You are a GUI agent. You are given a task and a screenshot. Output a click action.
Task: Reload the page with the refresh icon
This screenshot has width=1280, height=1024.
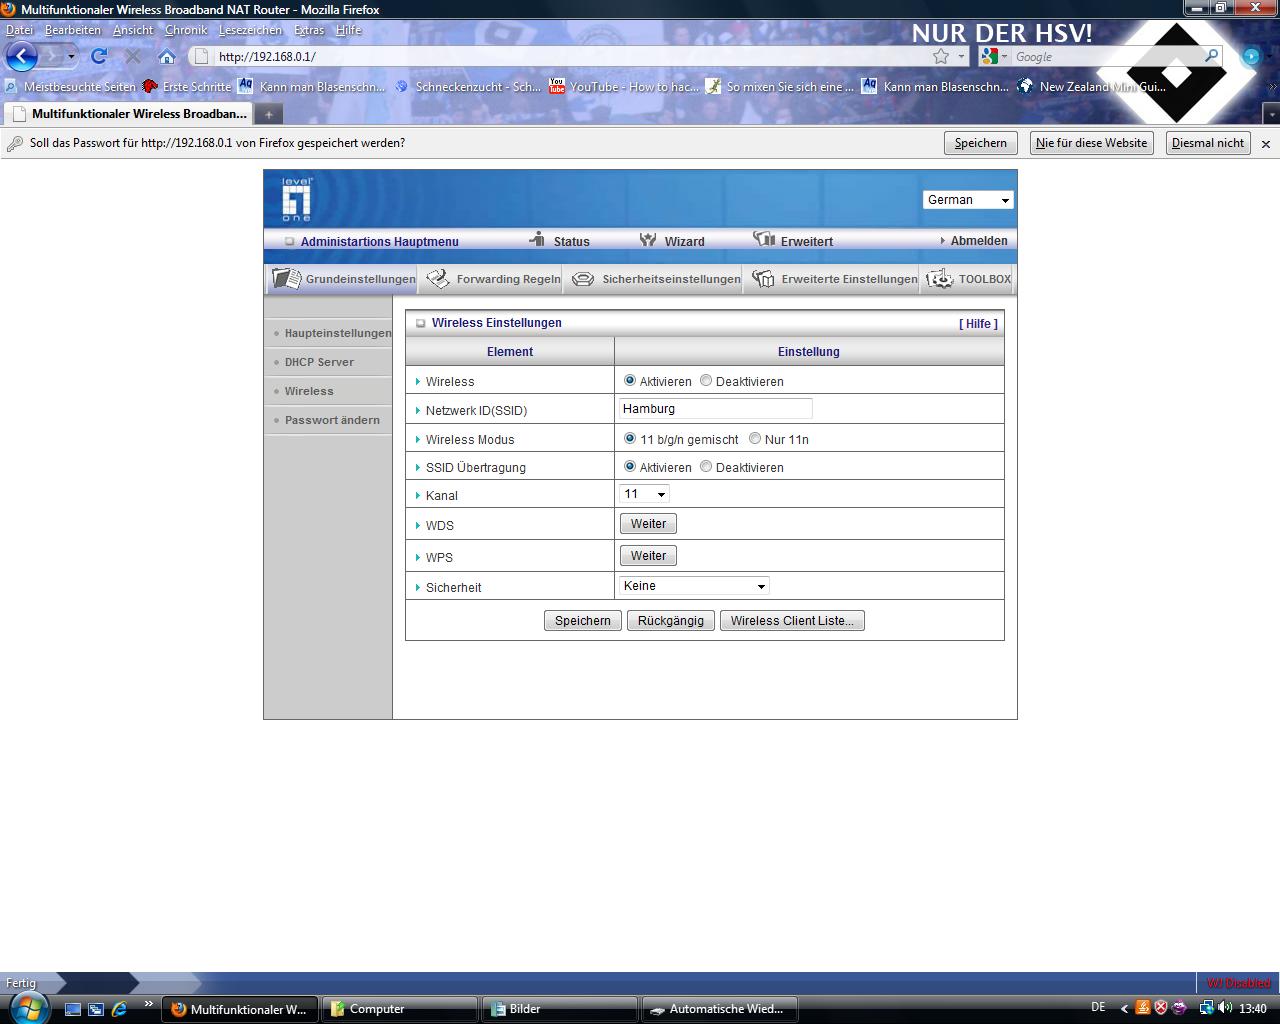pos(99,56)
